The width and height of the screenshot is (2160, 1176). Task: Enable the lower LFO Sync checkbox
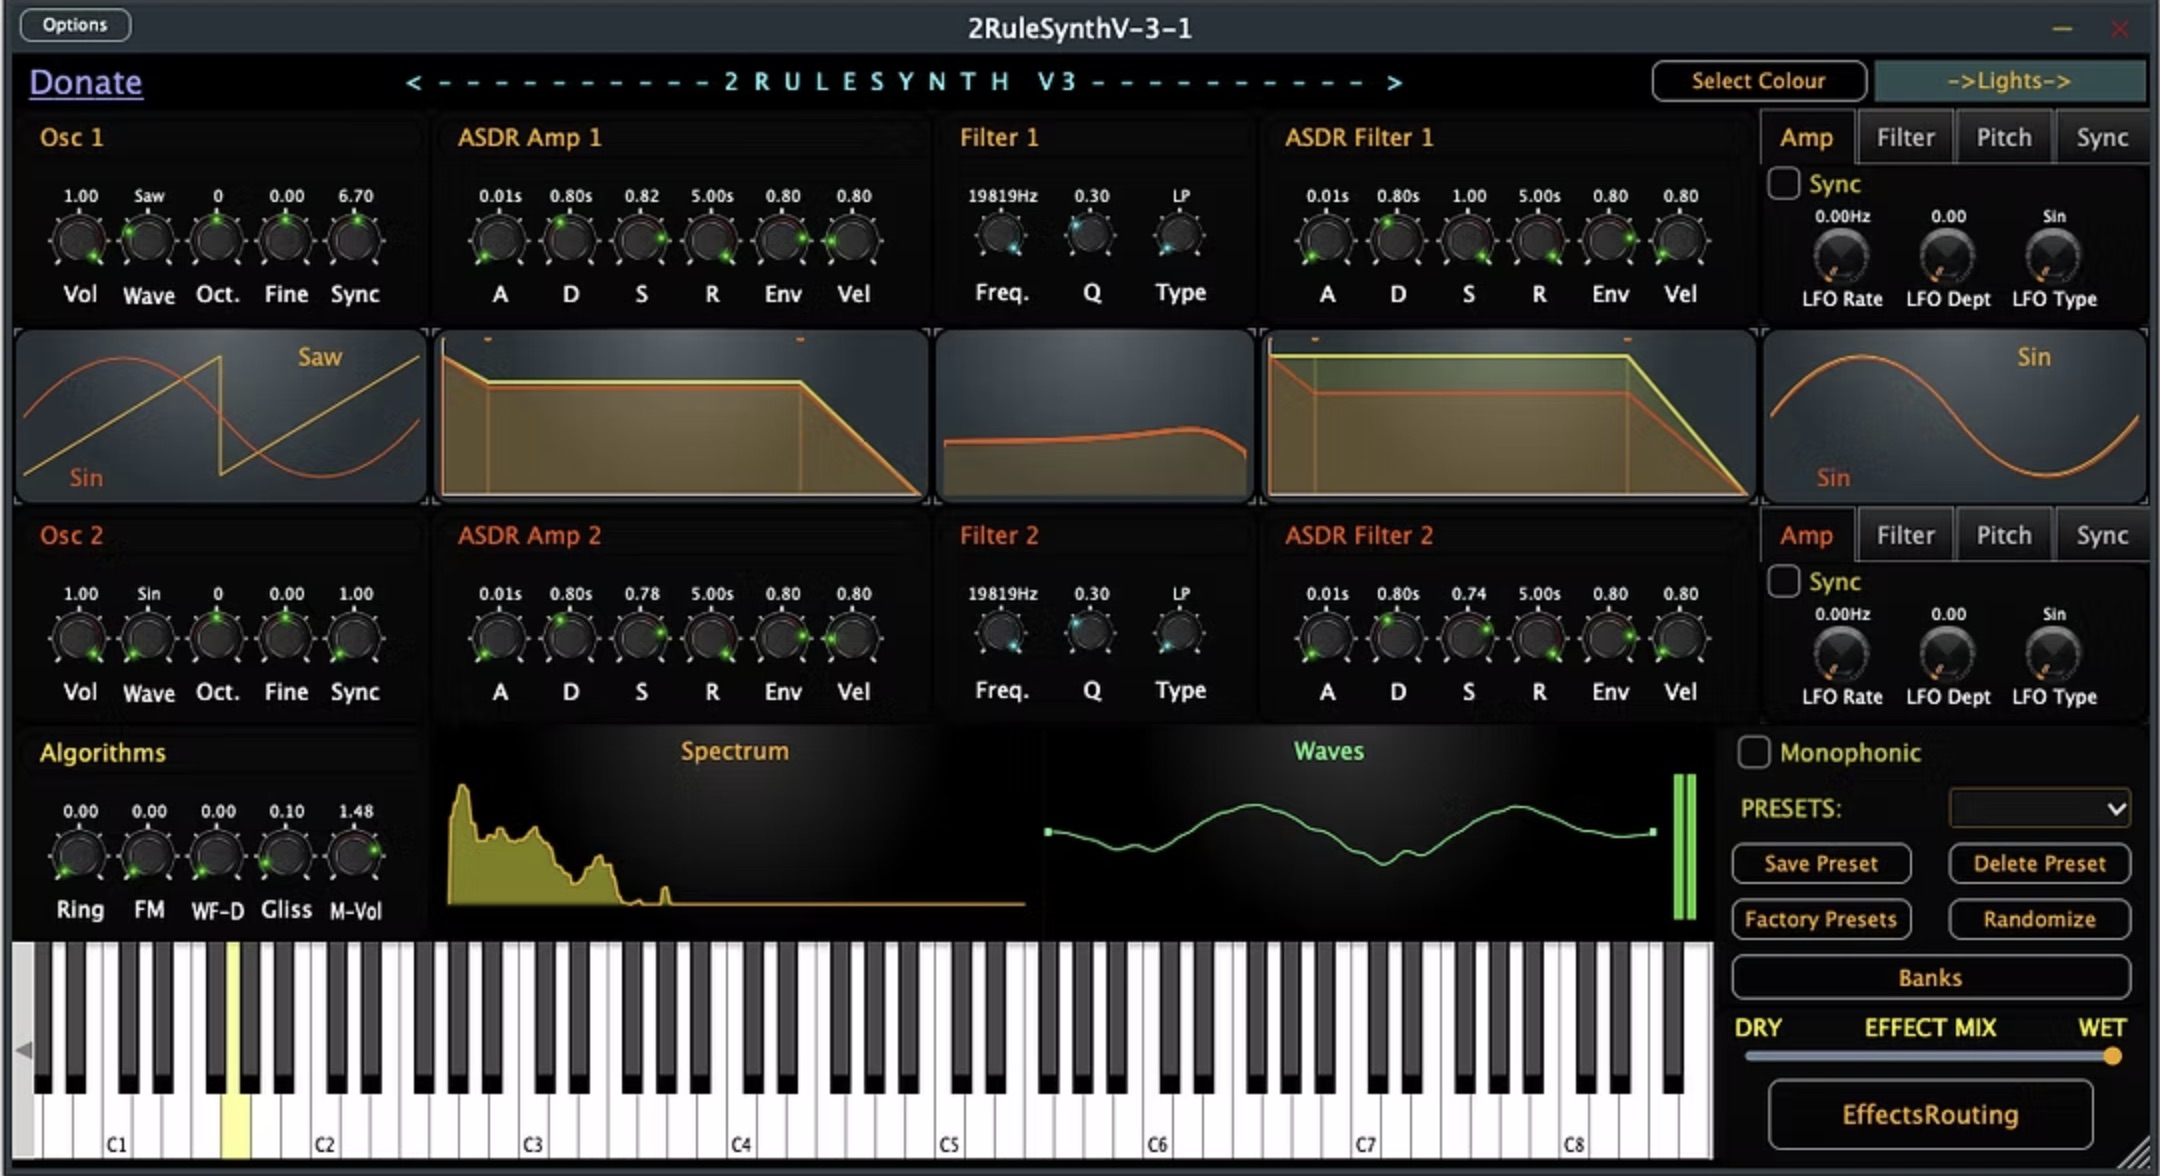pos(1784,581)
